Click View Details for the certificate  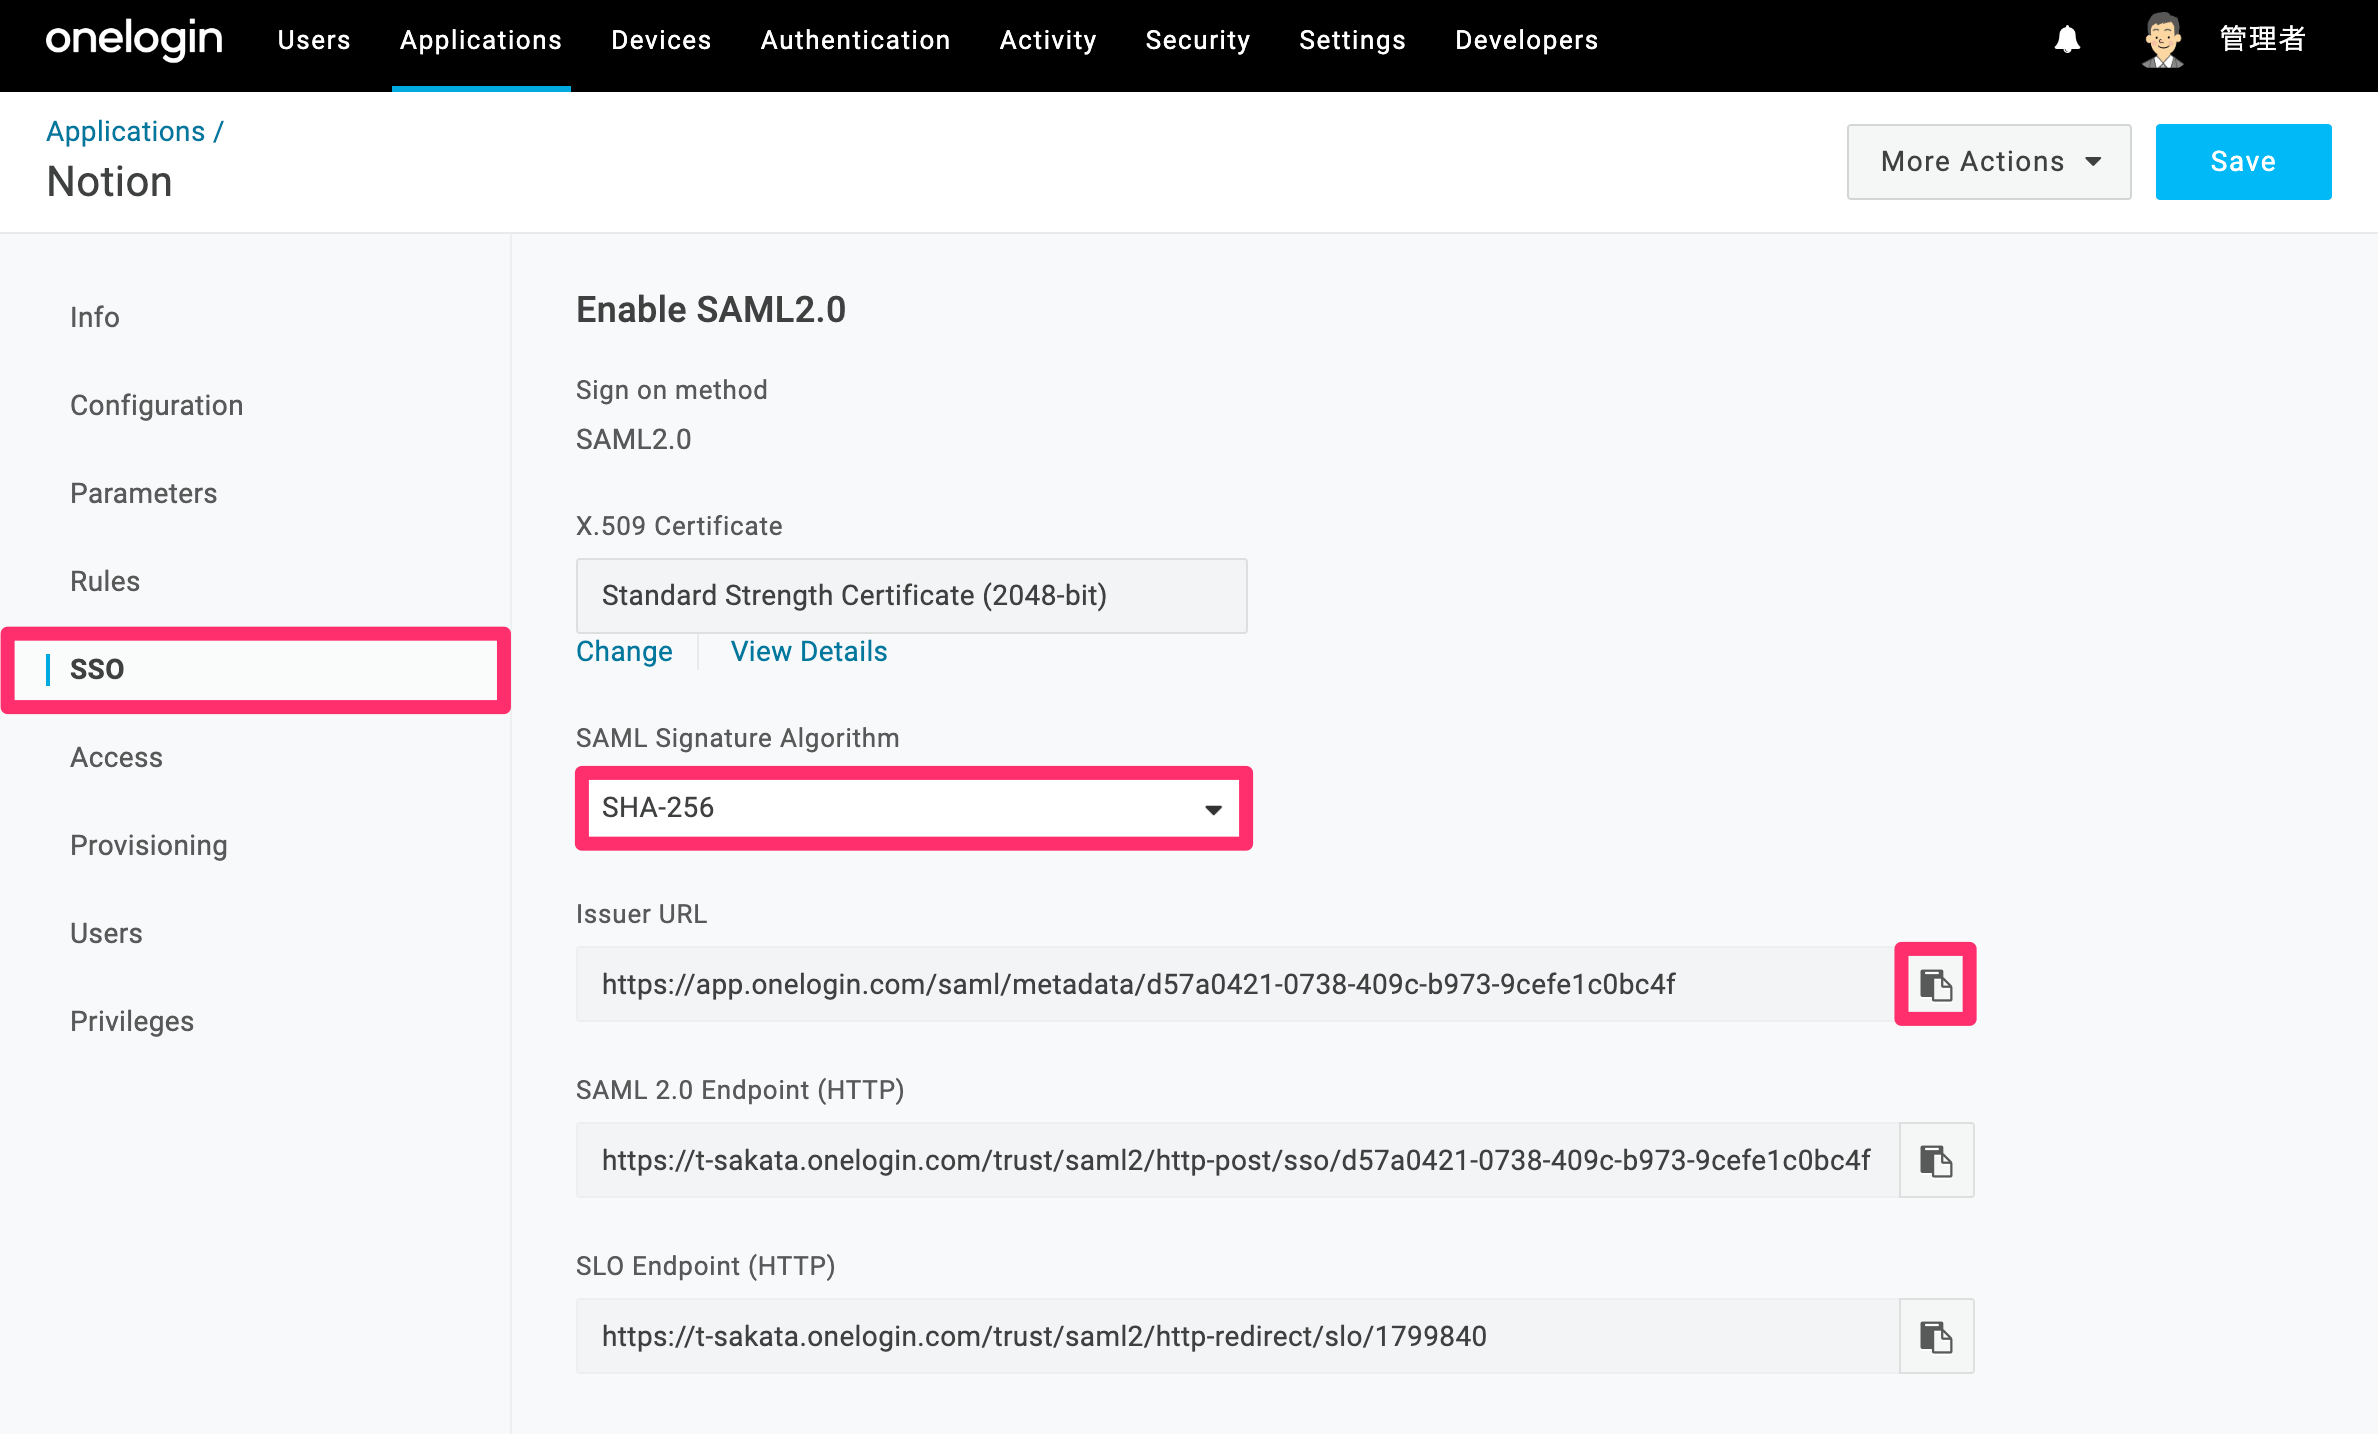coord(809,652)
